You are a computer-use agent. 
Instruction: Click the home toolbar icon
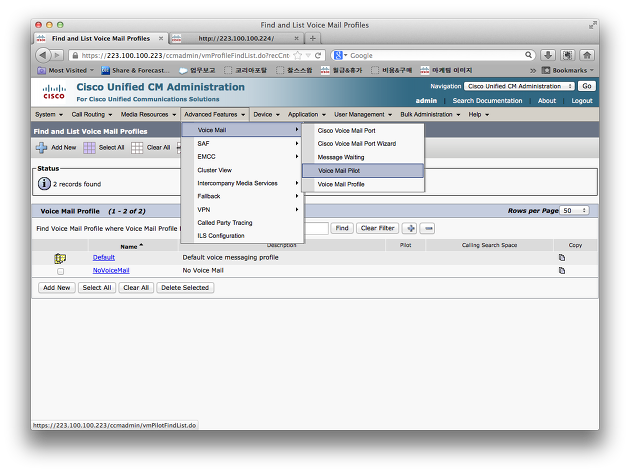click(587, 55)
